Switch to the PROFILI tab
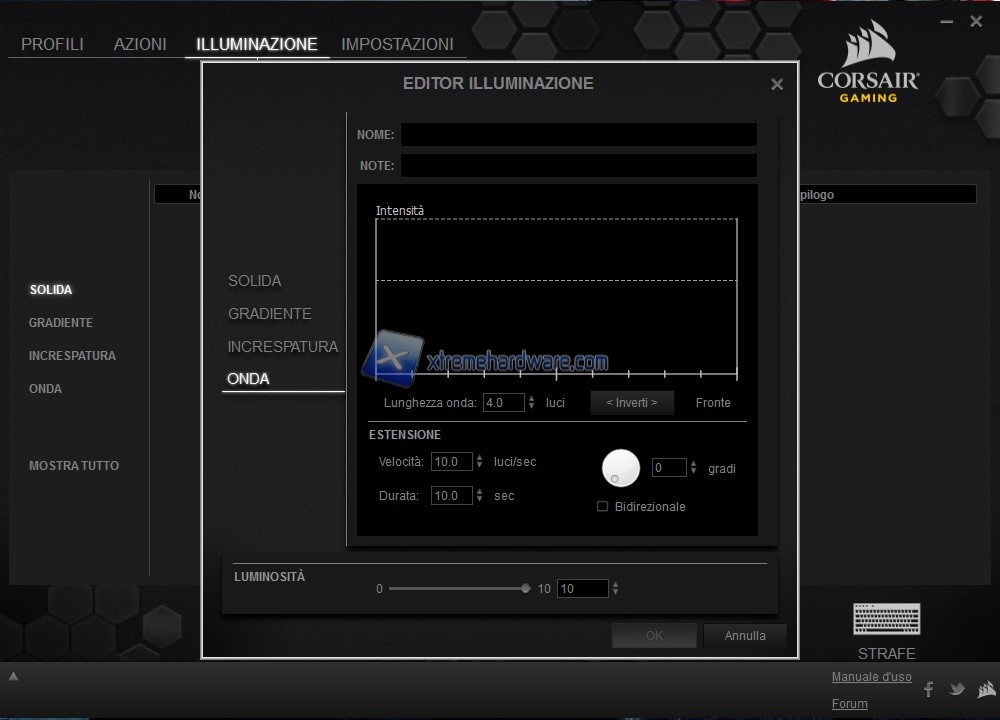Screen dimensions: 1000x720 (52, 44)
